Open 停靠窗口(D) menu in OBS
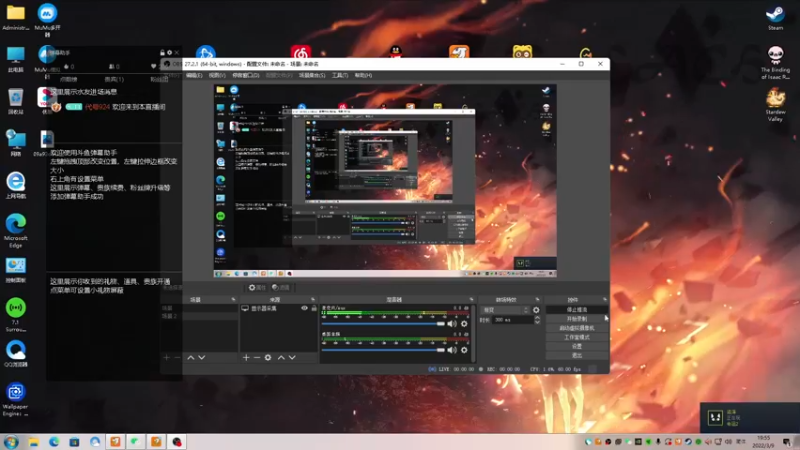 (245, 76)
